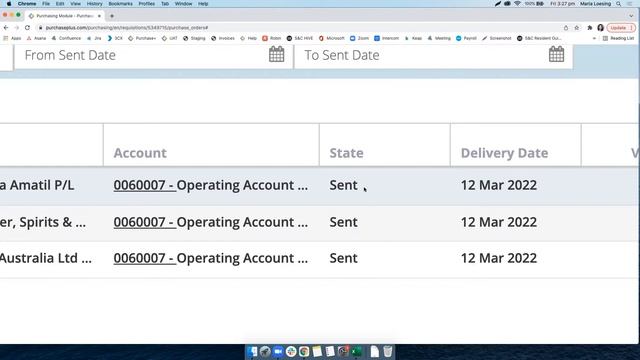Sort by the Delivery Date column header
The image size is (640, 360).
point(504,153)
